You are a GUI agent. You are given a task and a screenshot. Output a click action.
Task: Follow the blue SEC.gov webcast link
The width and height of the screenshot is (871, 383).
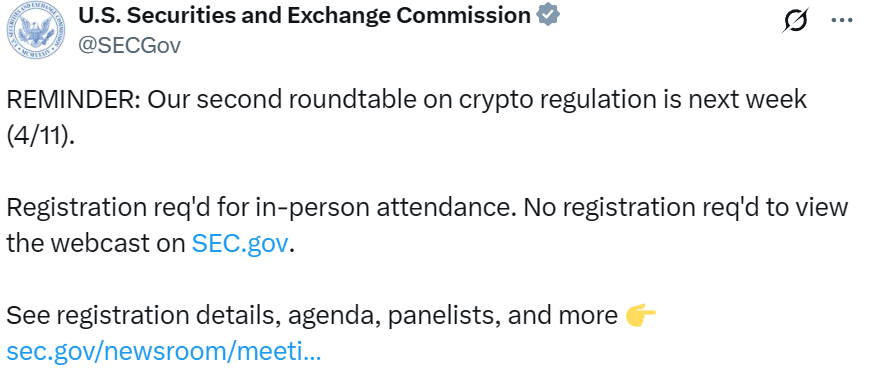[240, 243]
